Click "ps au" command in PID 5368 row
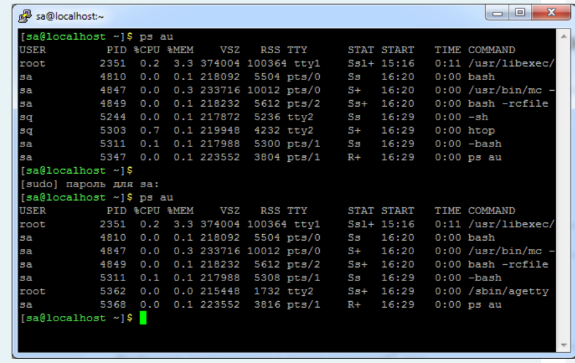575x363 pixels. click(485, 305)
